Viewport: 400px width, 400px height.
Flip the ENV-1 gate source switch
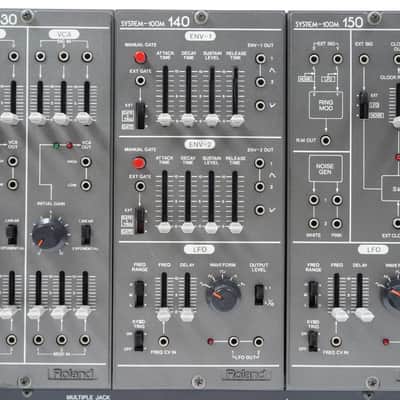point(141,115)
